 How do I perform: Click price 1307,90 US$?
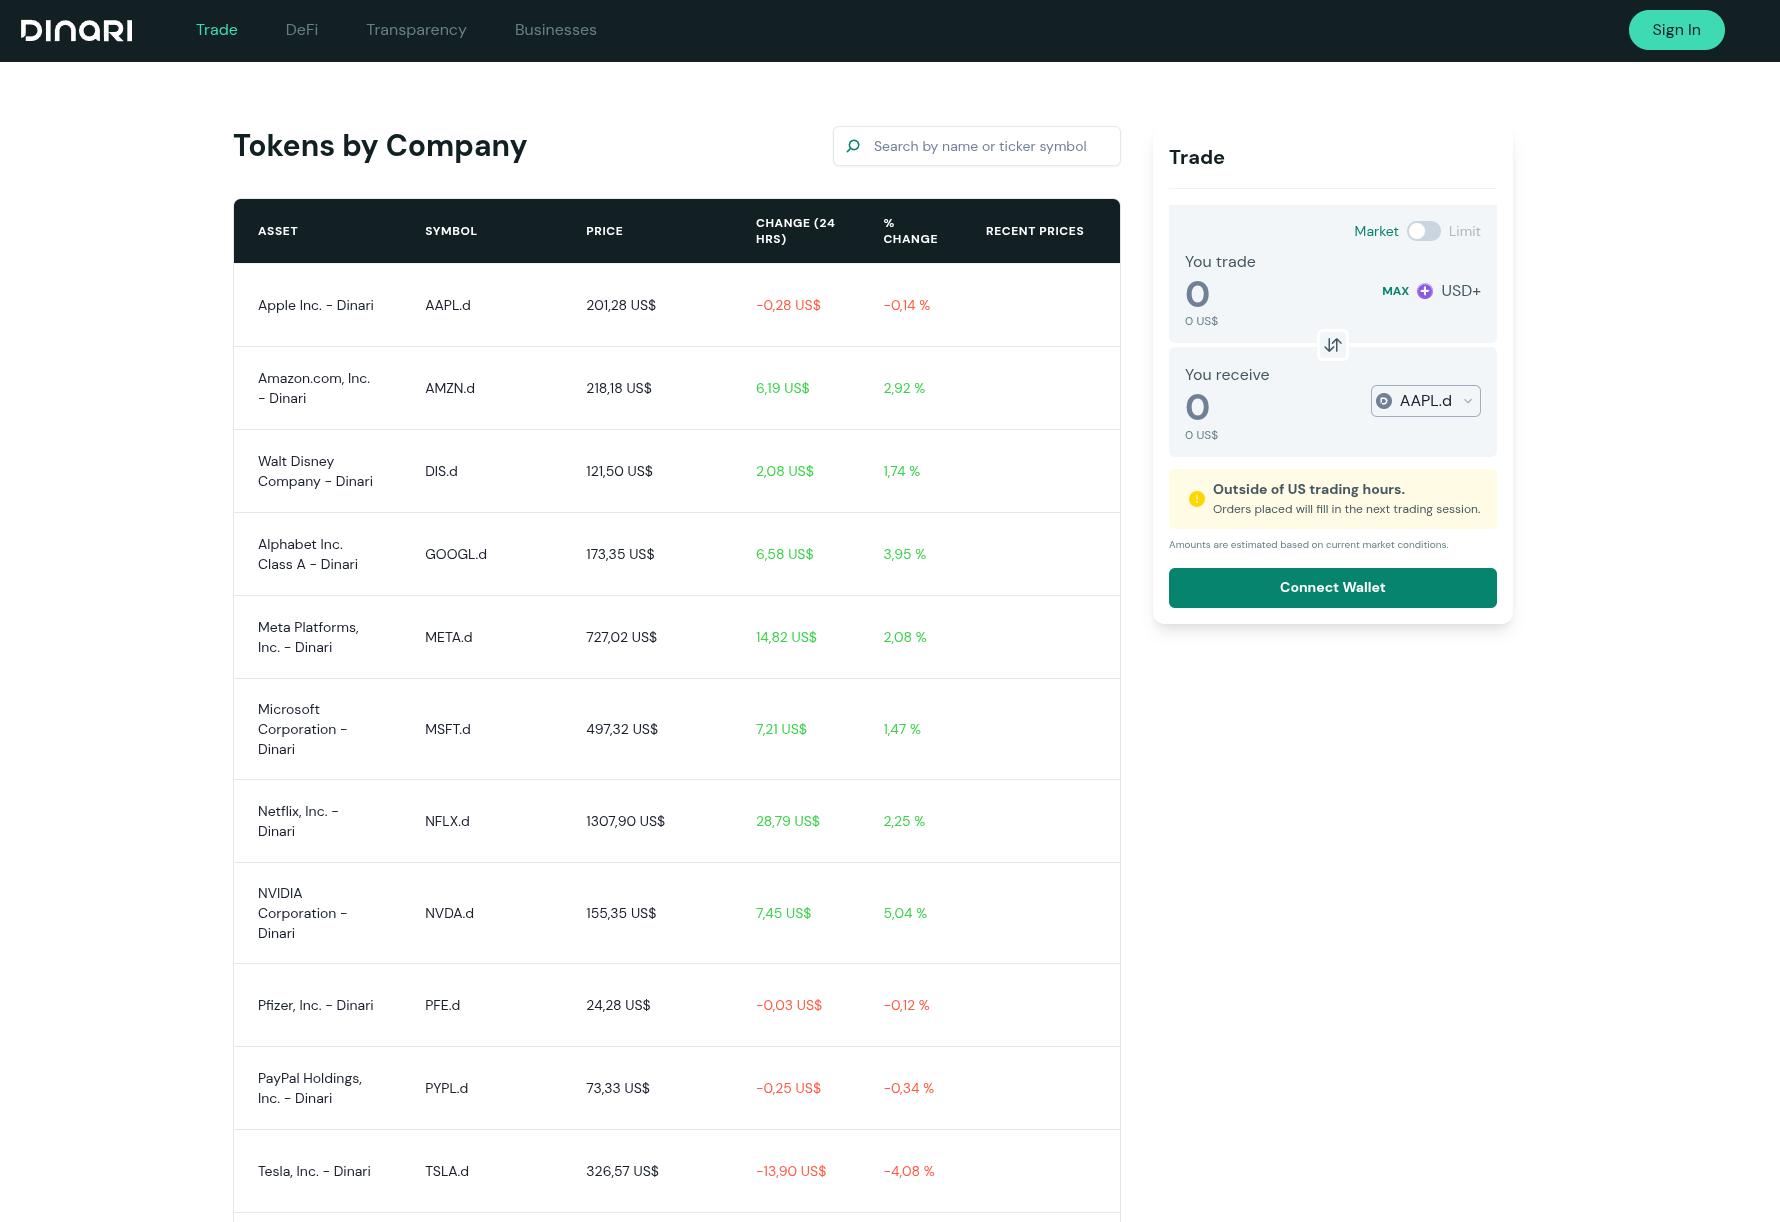click(x=625, y=821)
